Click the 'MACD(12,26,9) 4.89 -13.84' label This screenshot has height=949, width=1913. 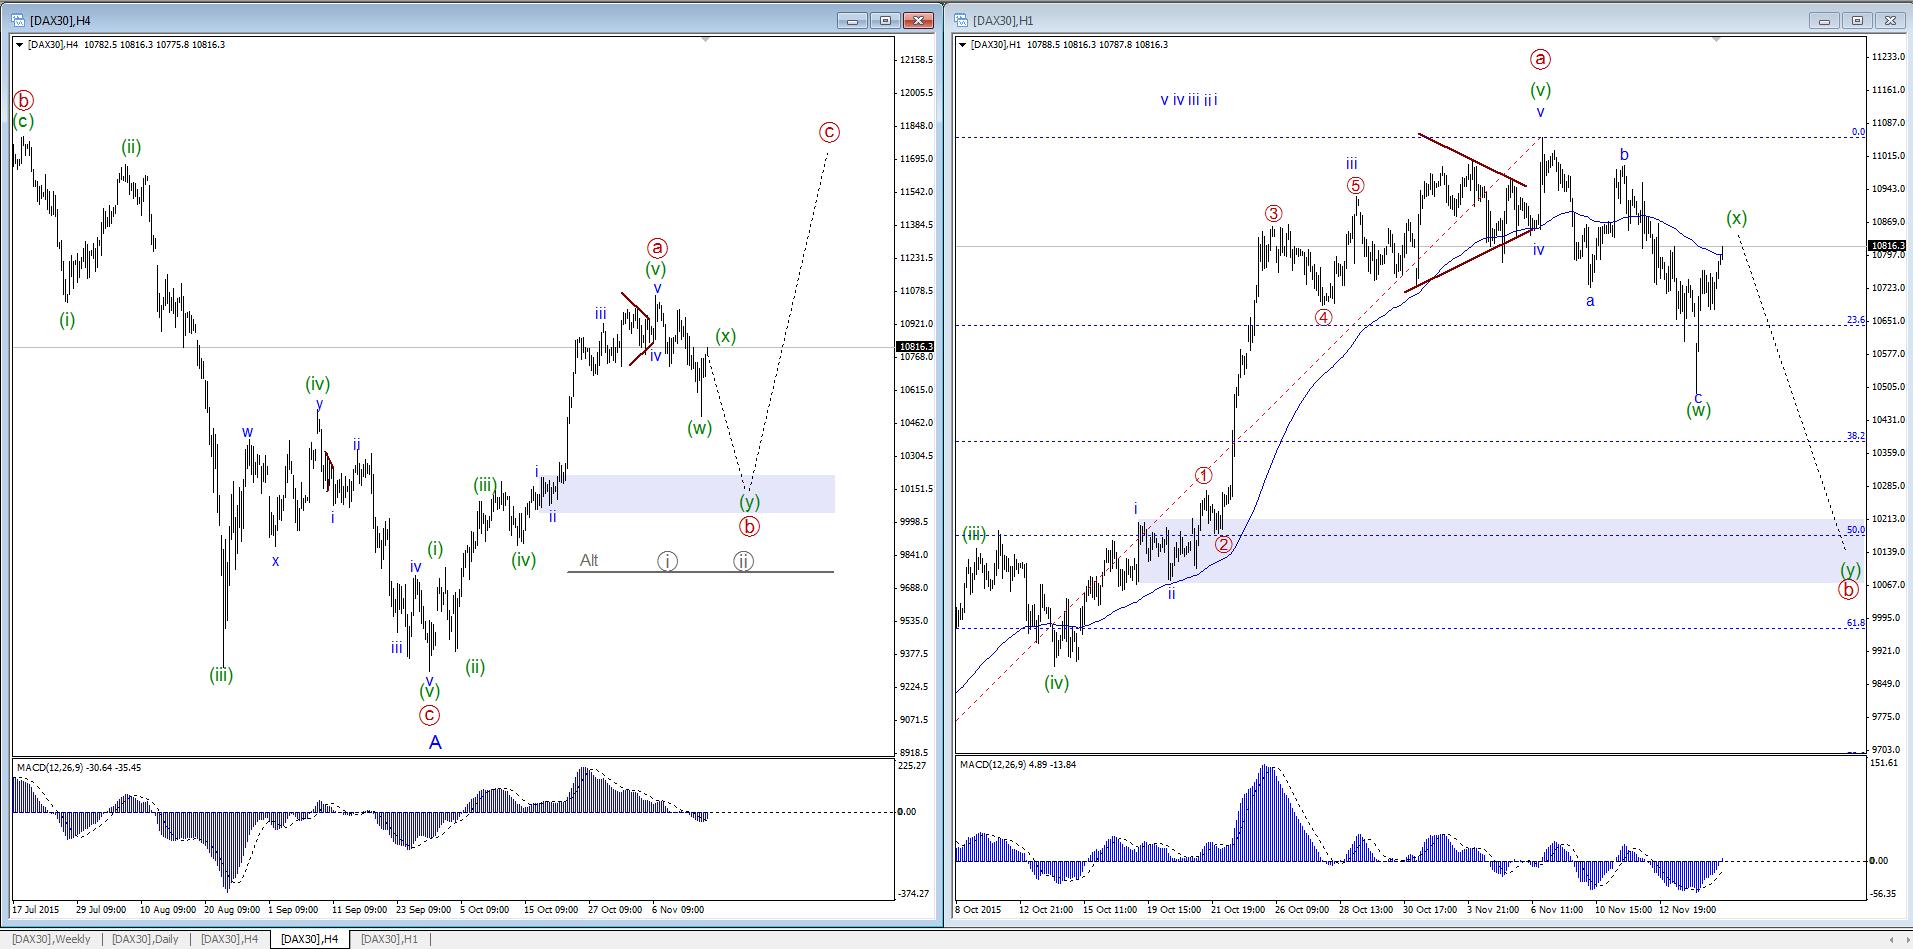(1018, 764)
